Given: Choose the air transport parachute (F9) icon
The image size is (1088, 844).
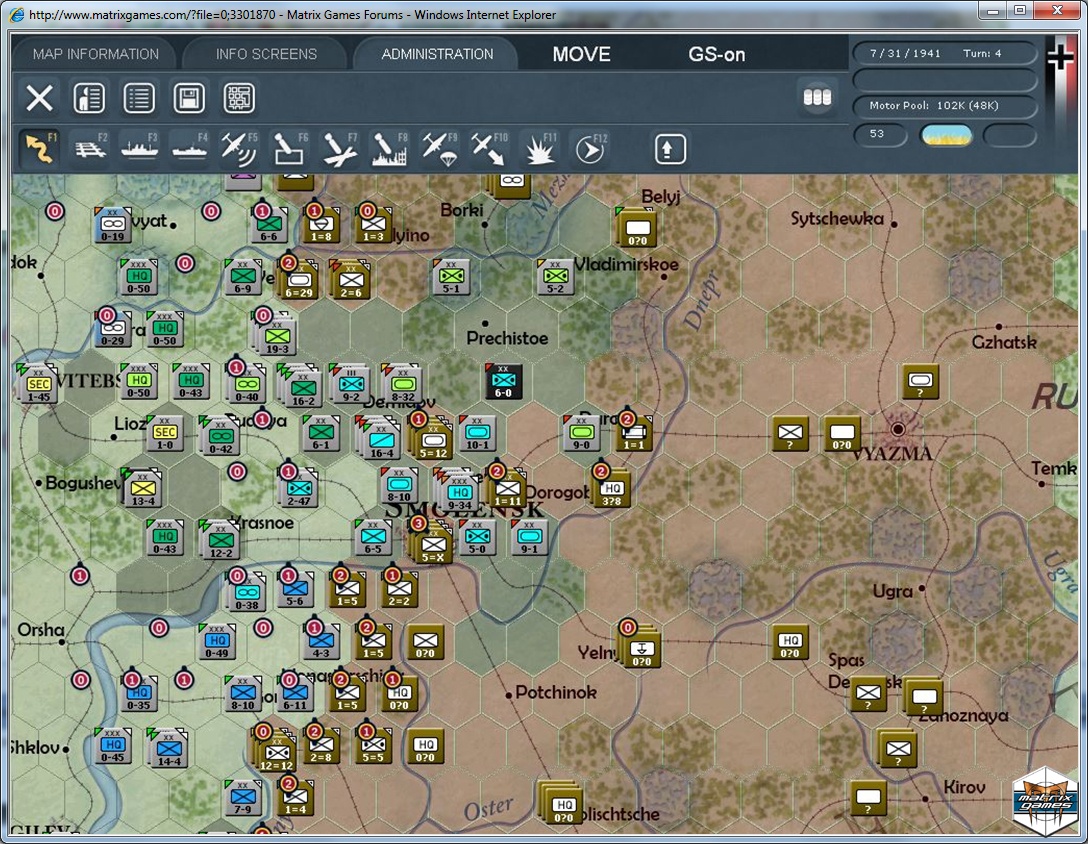Looking at the screenshot, I should coord(439,149).
